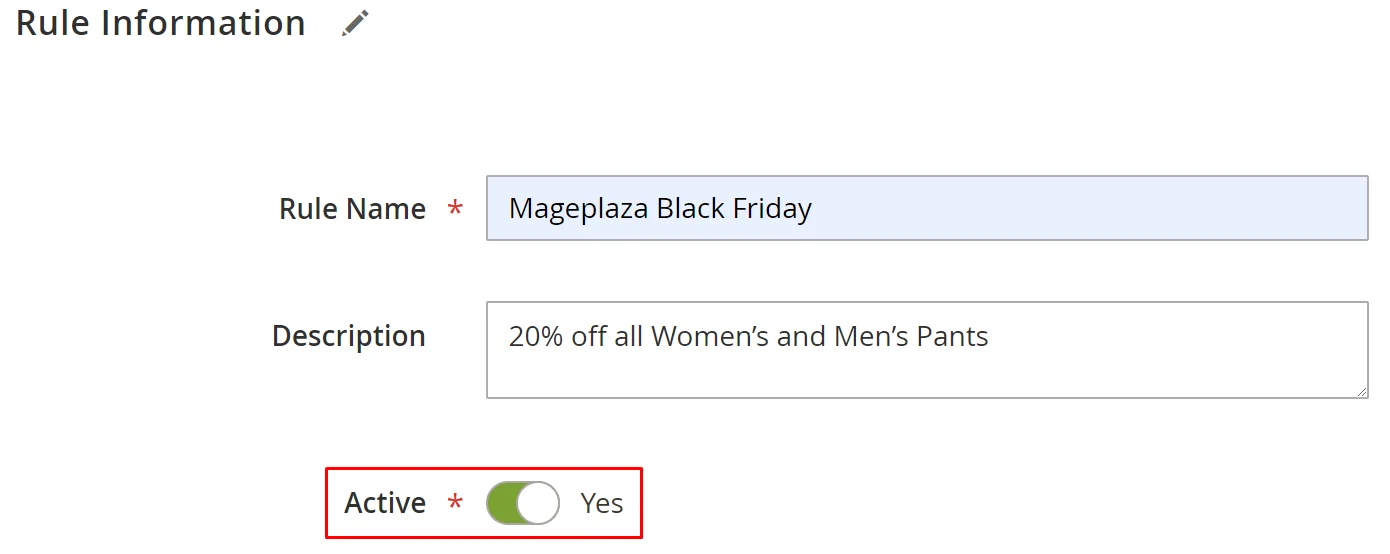Viewport: 1390px width, 554px height.
Task: Click the Active field label
Action: pyautogui.click(x=385, y=503)
